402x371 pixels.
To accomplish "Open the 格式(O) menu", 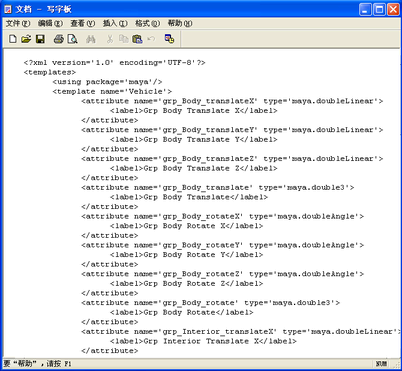I will point(147,23).
